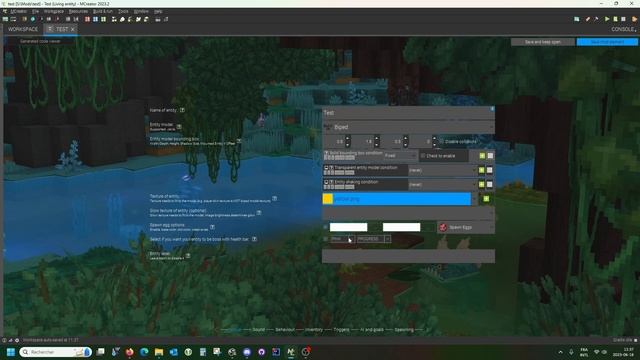Go to the Sound page

(x=258, y=330)
